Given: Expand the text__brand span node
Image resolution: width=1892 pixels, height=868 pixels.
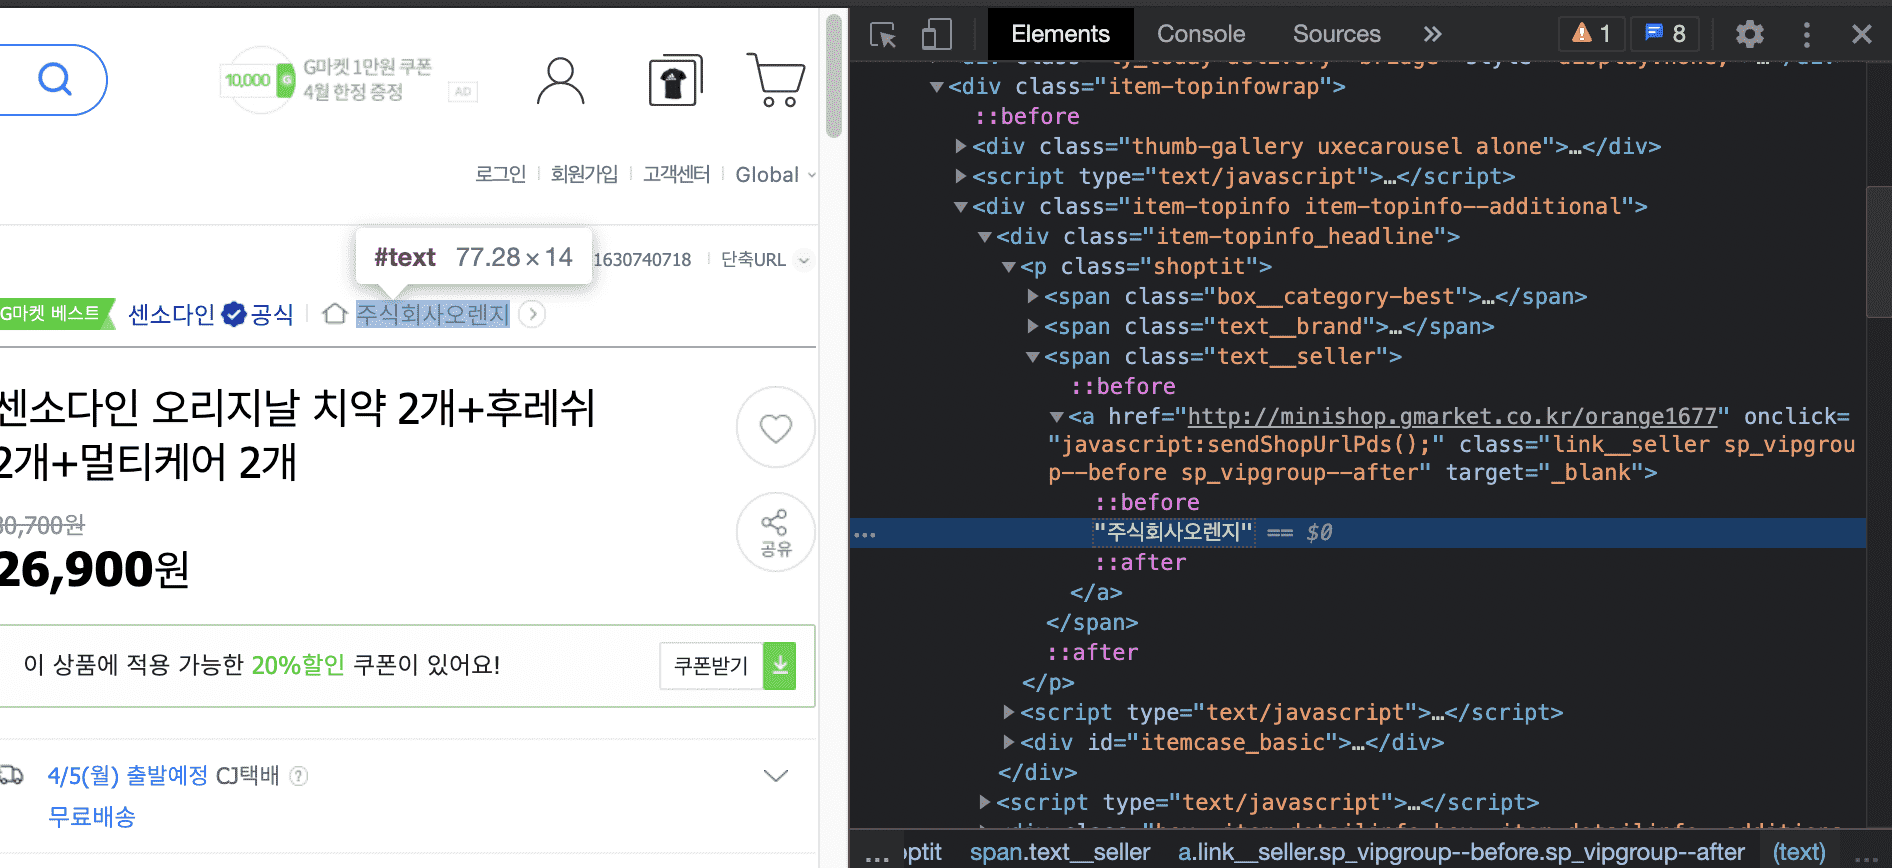Looking at the screenshot, I should pyautogui.click(x=1032, y=327).
